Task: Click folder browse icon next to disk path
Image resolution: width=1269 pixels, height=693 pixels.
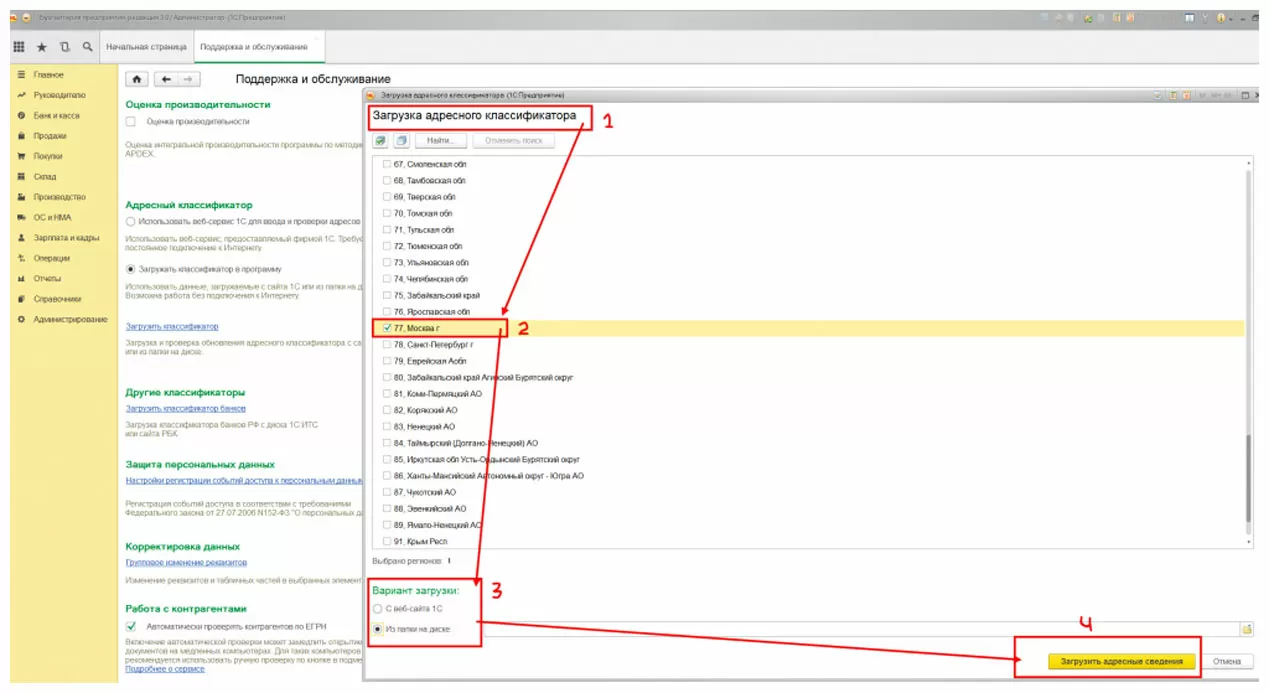Action: pos(1246,629)
